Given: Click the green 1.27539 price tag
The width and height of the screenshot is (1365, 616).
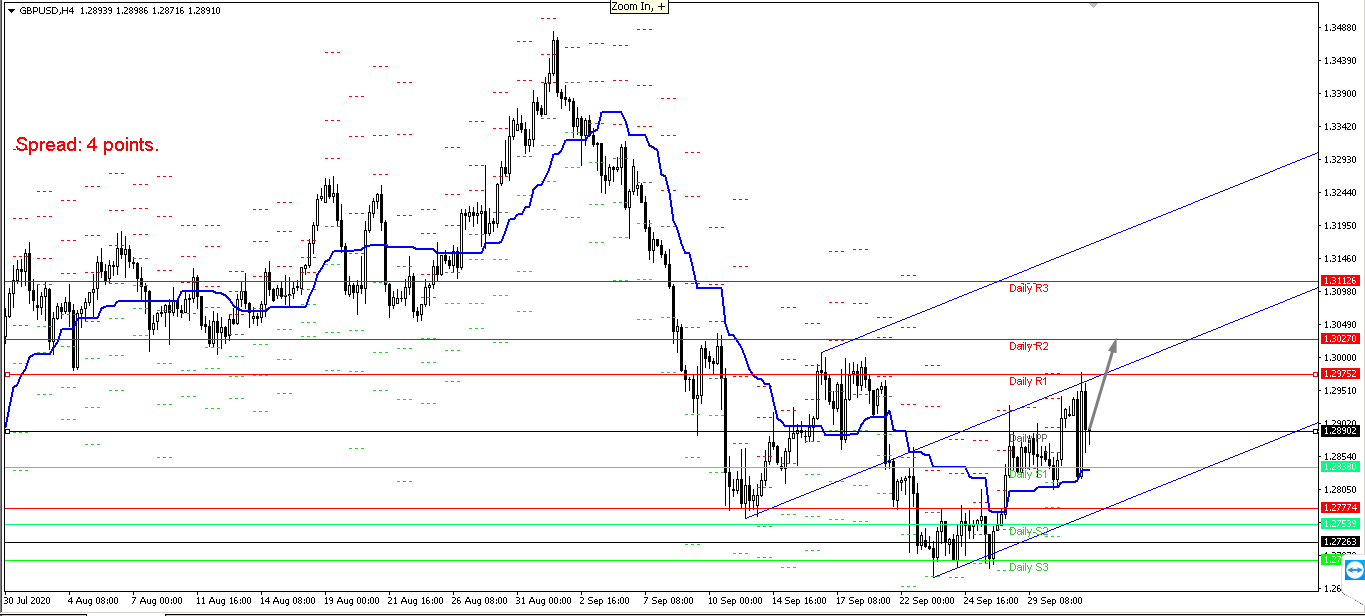Looking at the screenshot, I should click(x=1339, y=523).
